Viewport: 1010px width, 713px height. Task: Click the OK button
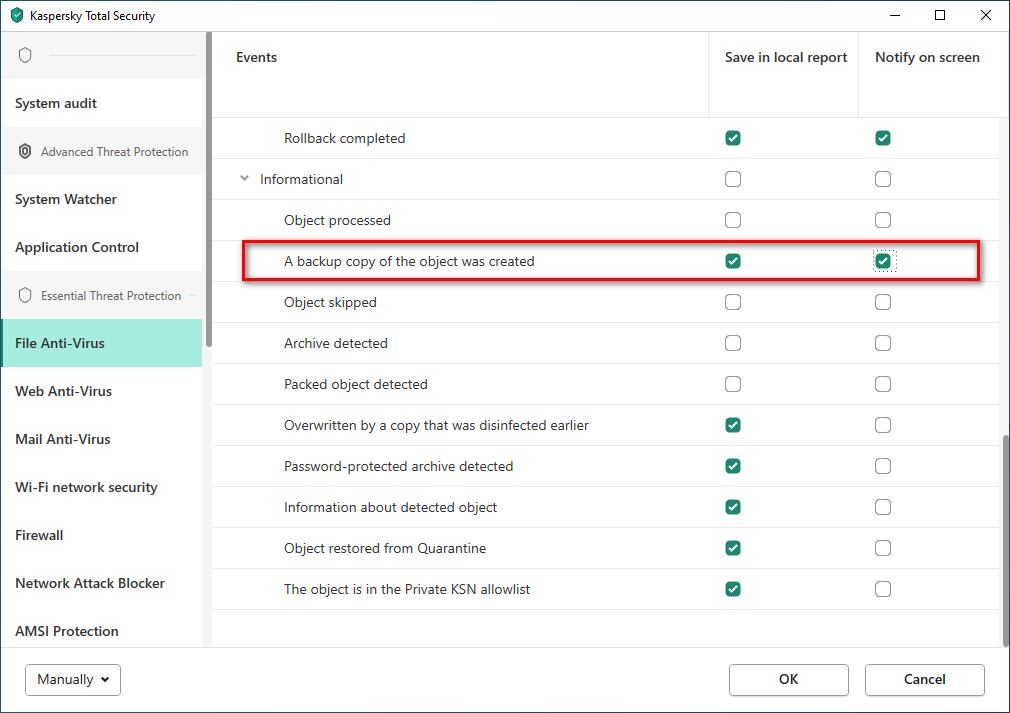coord(788,679)
